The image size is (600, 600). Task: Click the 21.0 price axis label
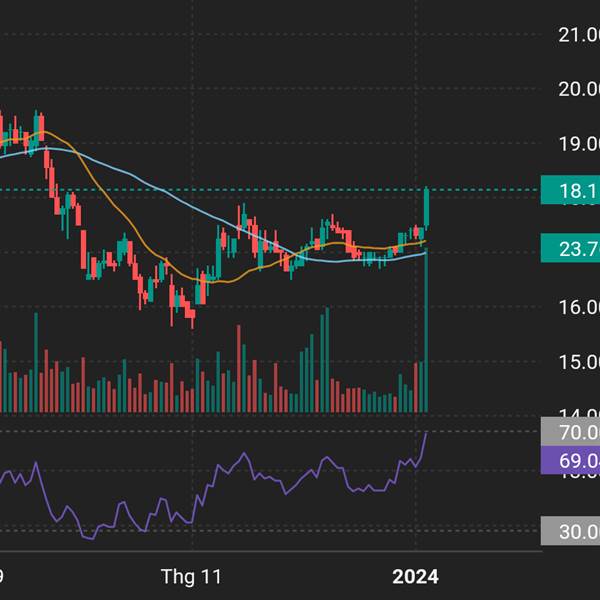click(579, 35)
